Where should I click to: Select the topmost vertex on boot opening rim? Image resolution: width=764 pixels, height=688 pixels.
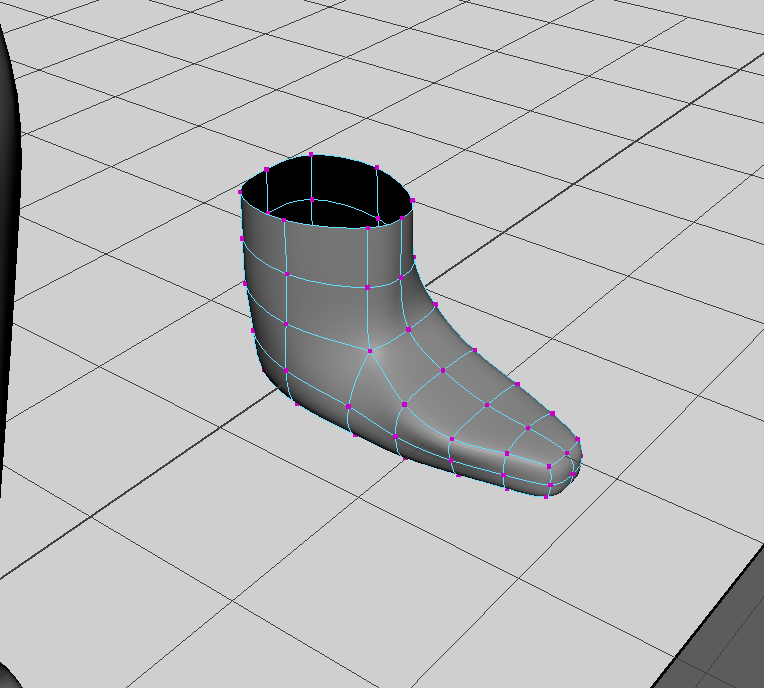click(311, 154)
